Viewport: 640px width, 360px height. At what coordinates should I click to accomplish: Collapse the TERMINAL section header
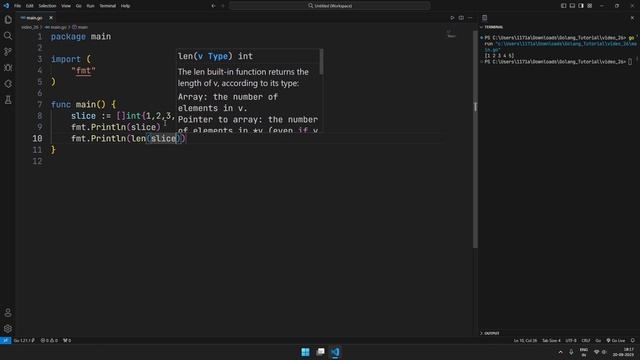492,27
